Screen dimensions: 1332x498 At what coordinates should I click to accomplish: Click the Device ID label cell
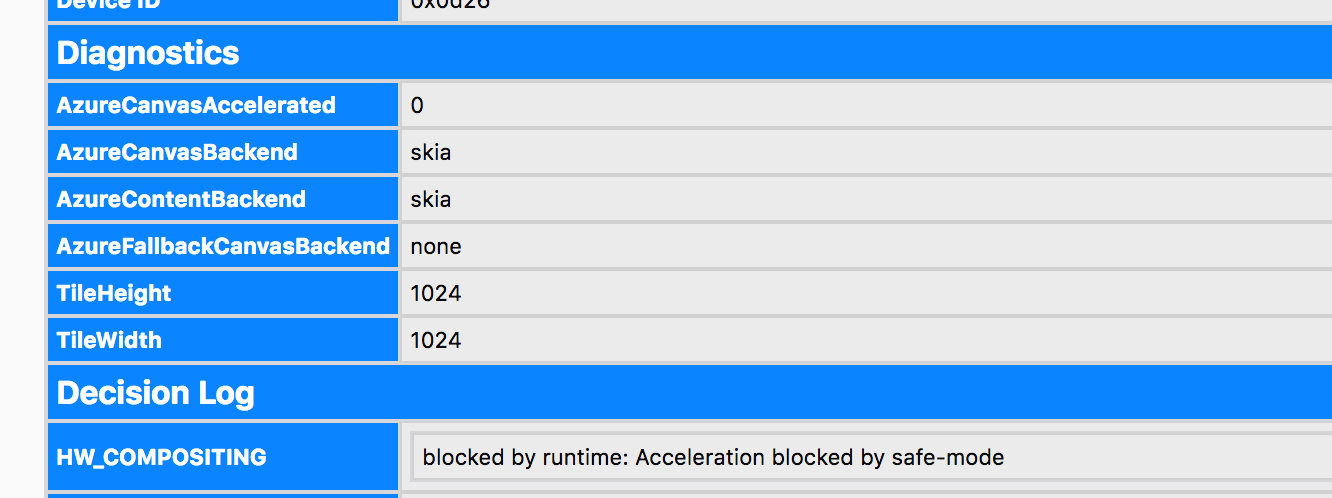[x=222, y=6]
